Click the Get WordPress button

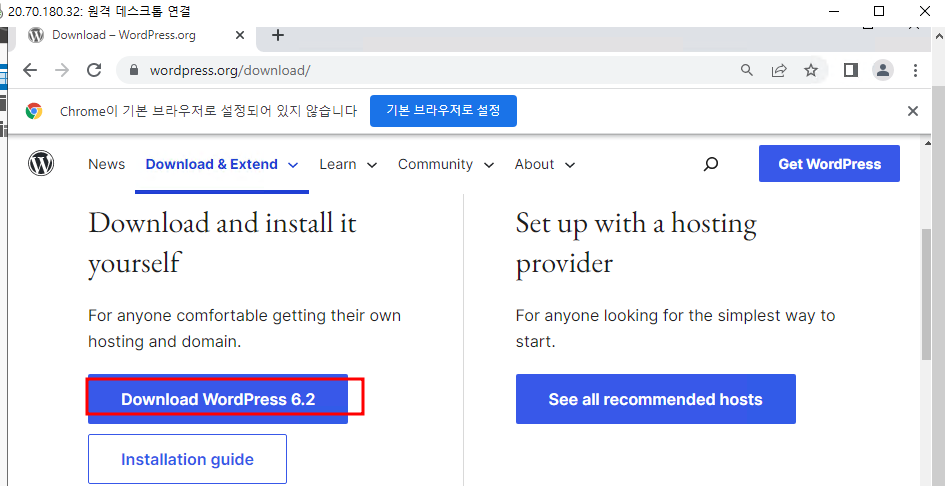coord(829,163)
